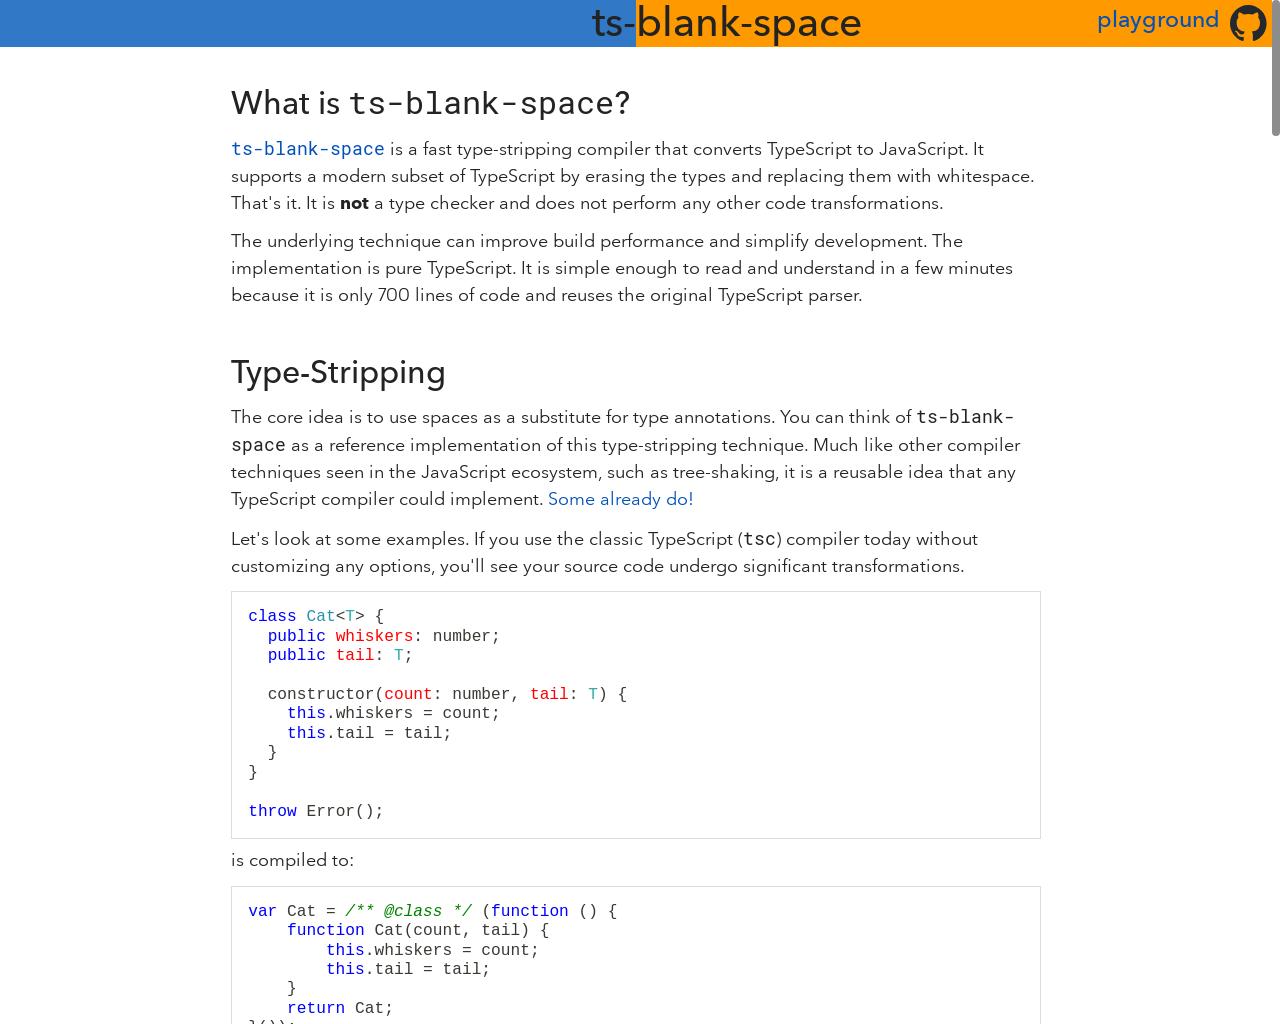This screenshot has width=1280, height=1024.
Task: Click 'public whiskers: number;' code line
Action: coord(384,637)
